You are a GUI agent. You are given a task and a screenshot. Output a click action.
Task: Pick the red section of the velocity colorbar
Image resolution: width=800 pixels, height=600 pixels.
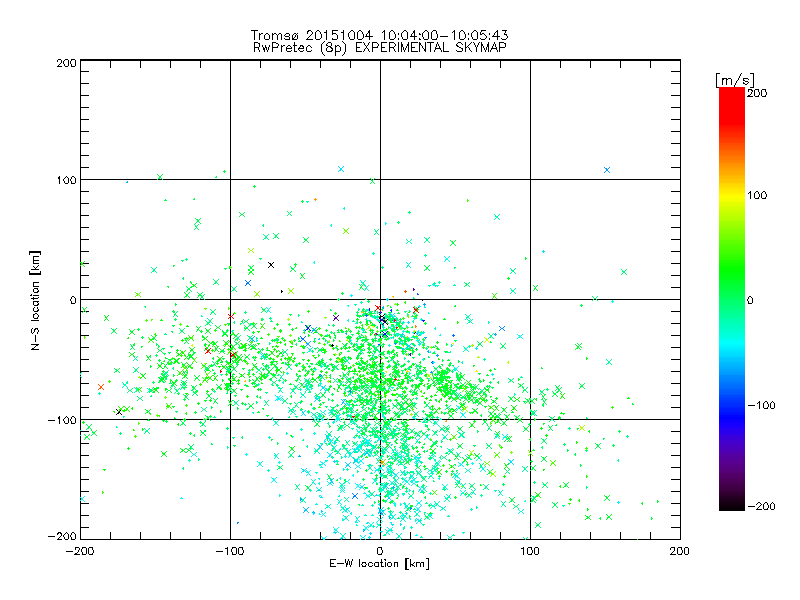click(x=732, y=105)
